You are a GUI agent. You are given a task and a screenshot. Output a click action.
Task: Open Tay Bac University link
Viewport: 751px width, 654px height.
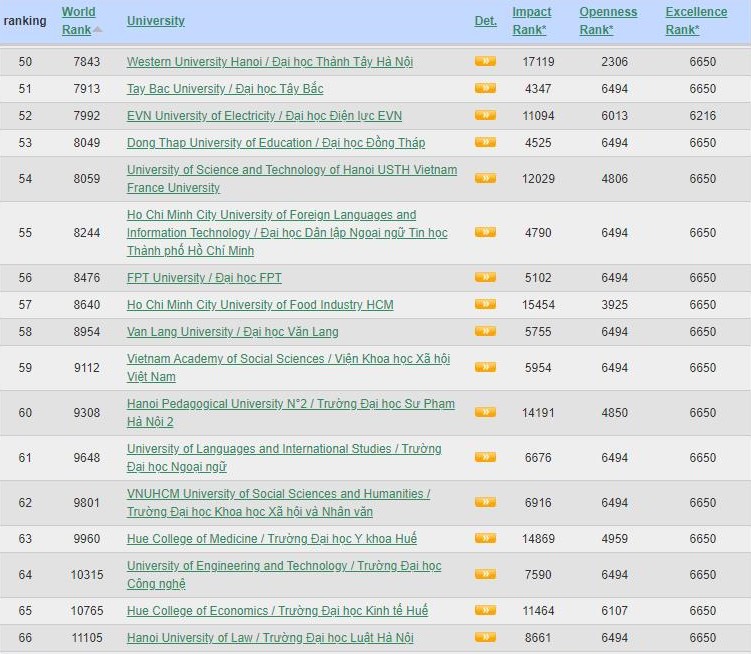225,89
